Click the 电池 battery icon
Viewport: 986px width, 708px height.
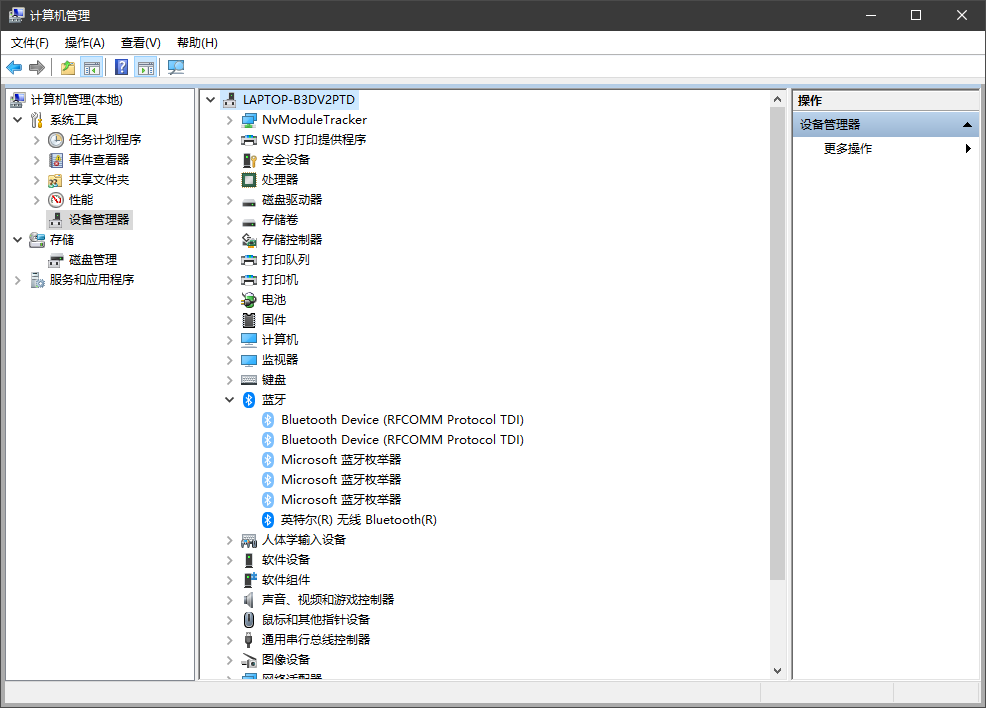(x=249, y=300)
